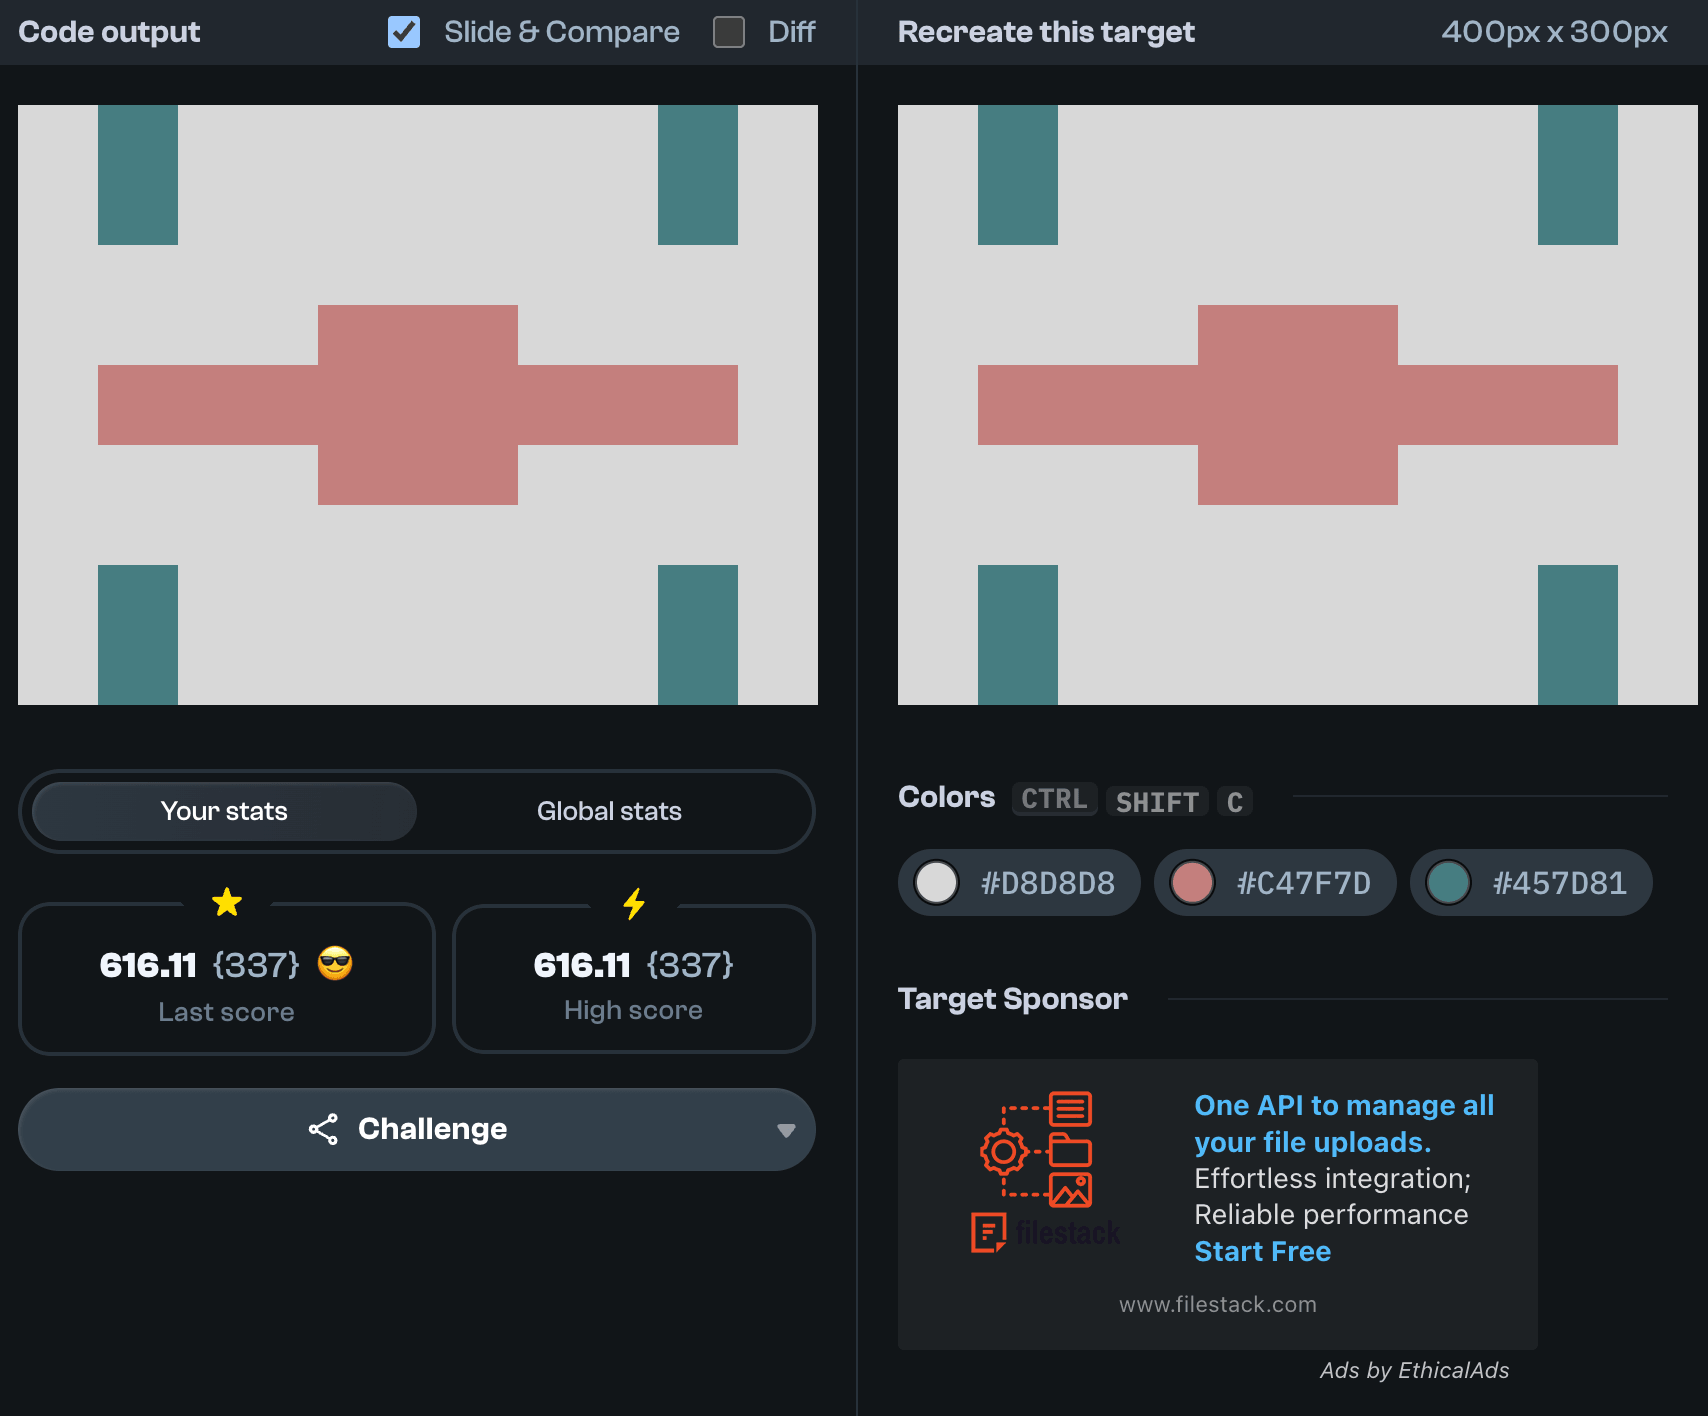The image size is (1708, 1416).
Task: Open the Ads by EthicalAds link
Action: 1414,1370
